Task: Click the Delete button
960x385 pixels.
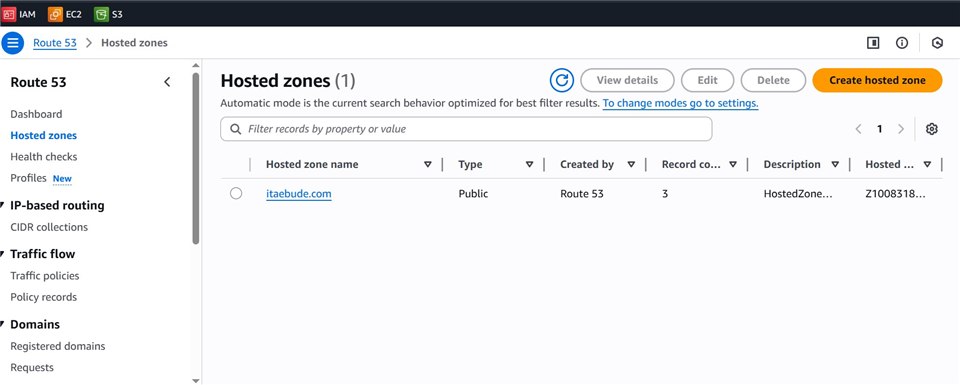Action: point(773,80)
